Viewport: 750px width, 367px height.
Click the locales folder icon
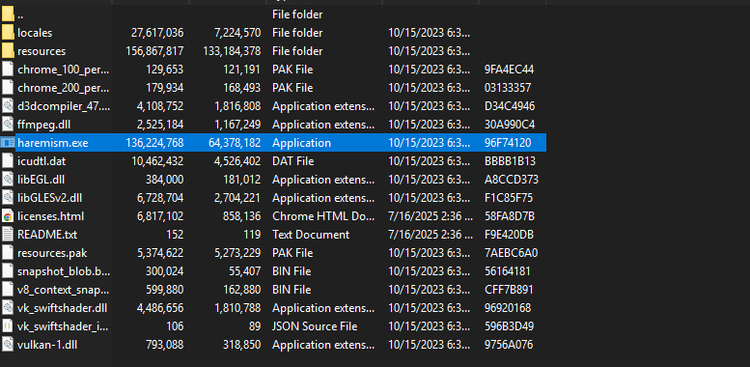coord(8,33)
